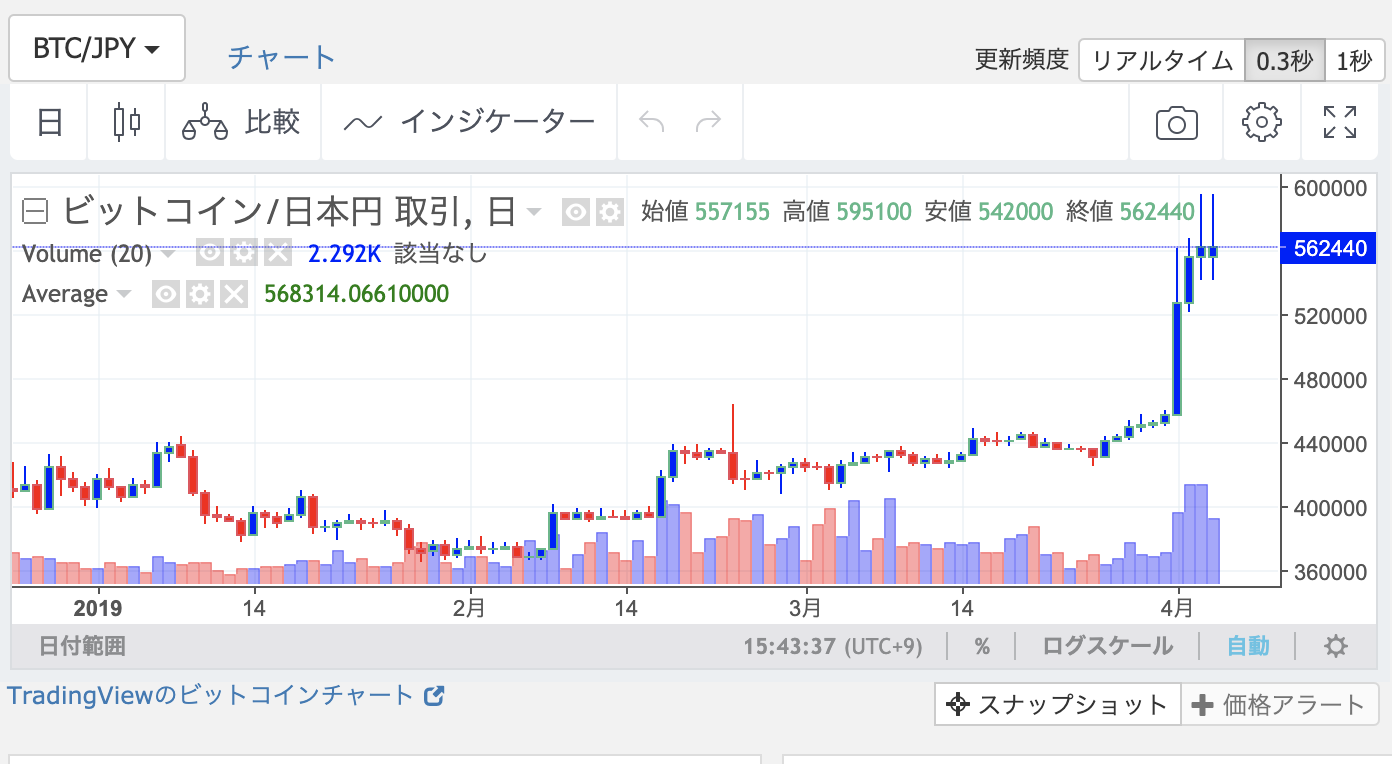Click the 2019 time axis label

click(x=97, y=607)
